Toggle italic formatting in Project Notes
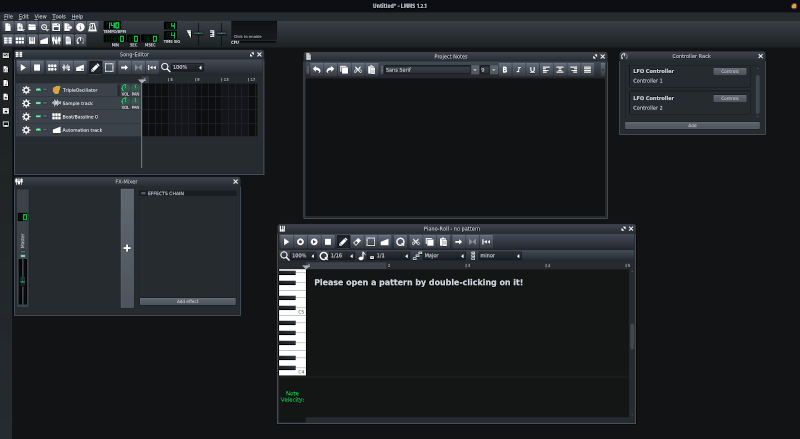This screenshot has height=439, width=800. tap(519, 70)
